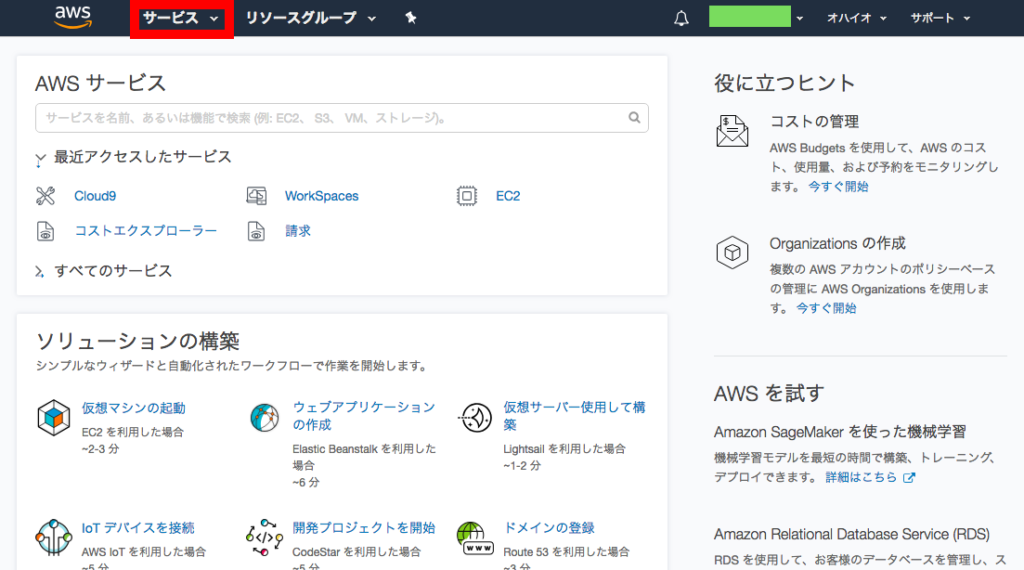The image size is (1024, 570).
Task: Click the コストエクスプローラー document icon
Action: pyautogui.click(x=45, y=231)
